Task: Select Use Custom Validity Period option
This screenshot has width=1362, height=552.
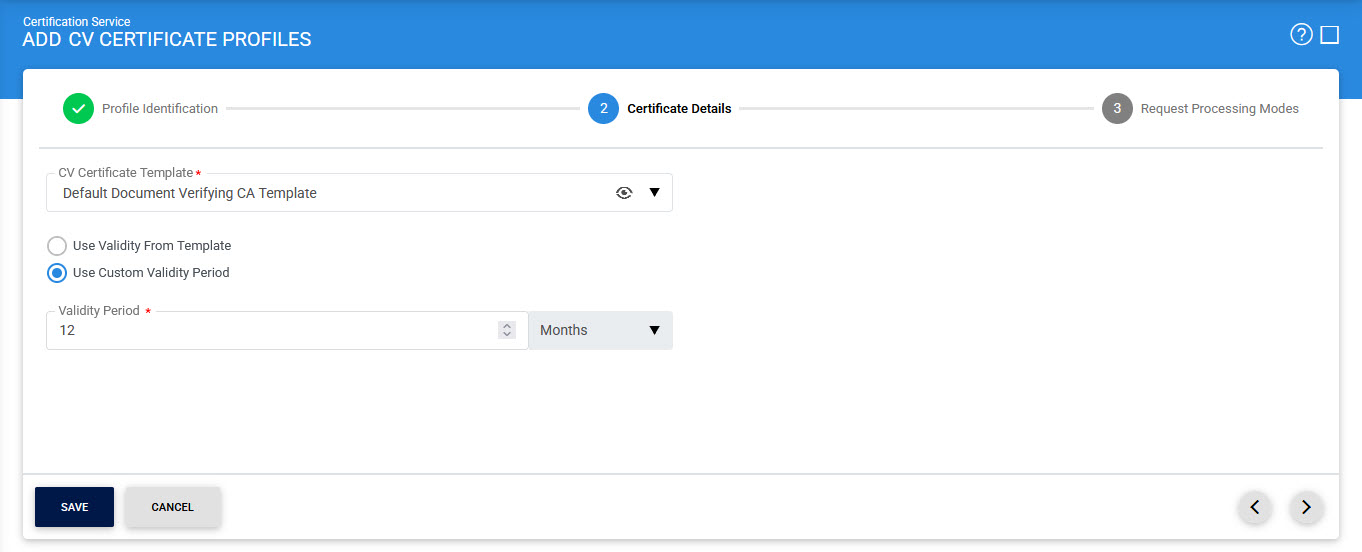Action: click(57, 273)
